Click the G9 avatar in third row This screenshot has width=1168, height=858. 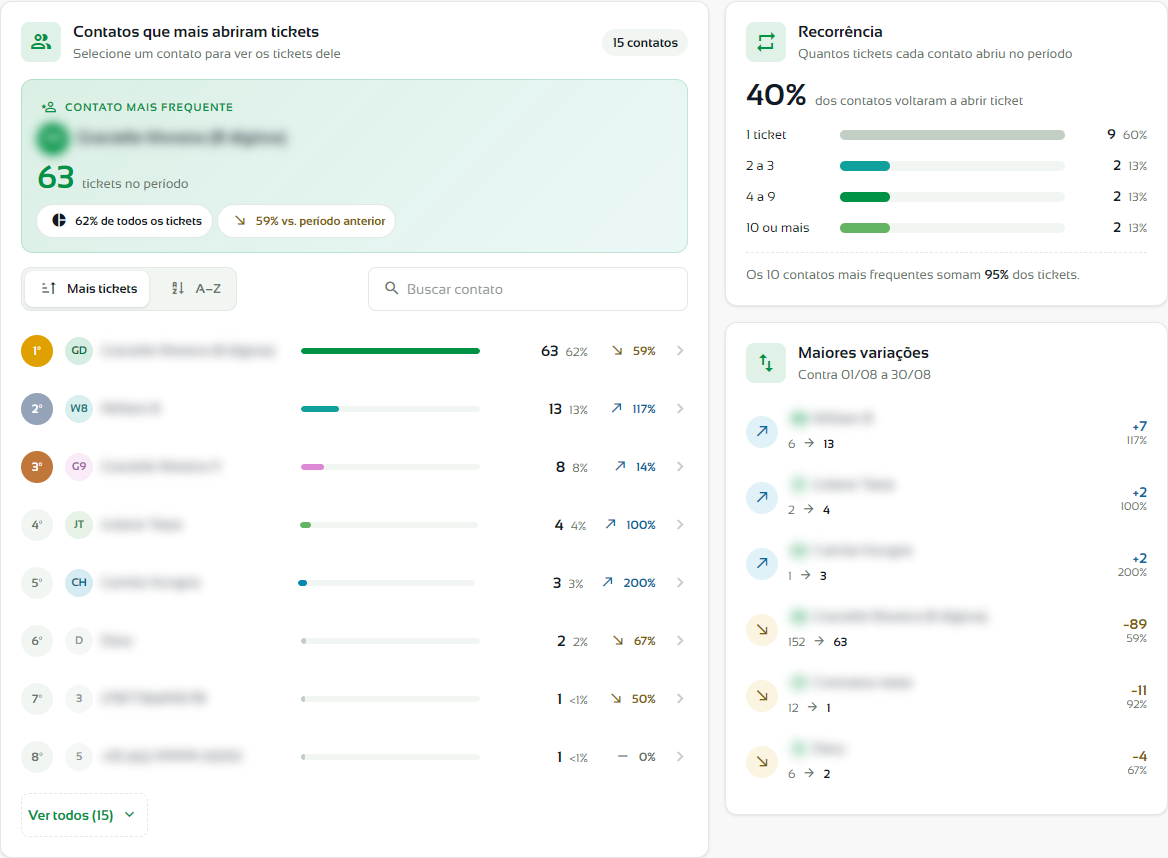click(79, 467)
